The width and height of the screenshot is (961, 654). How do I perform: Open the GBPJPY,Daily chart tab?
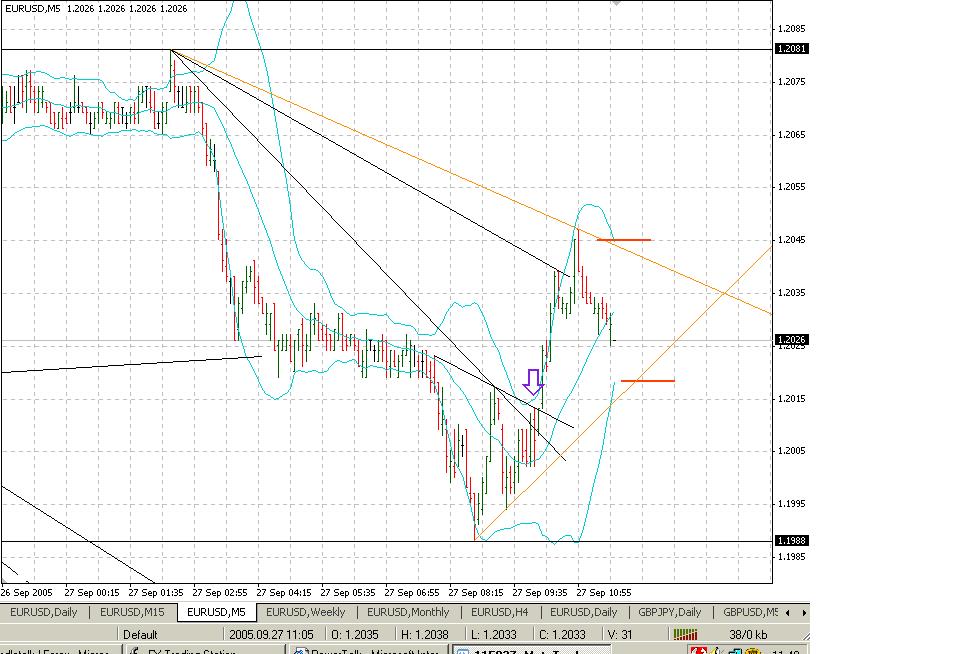[x=669, y=612]
